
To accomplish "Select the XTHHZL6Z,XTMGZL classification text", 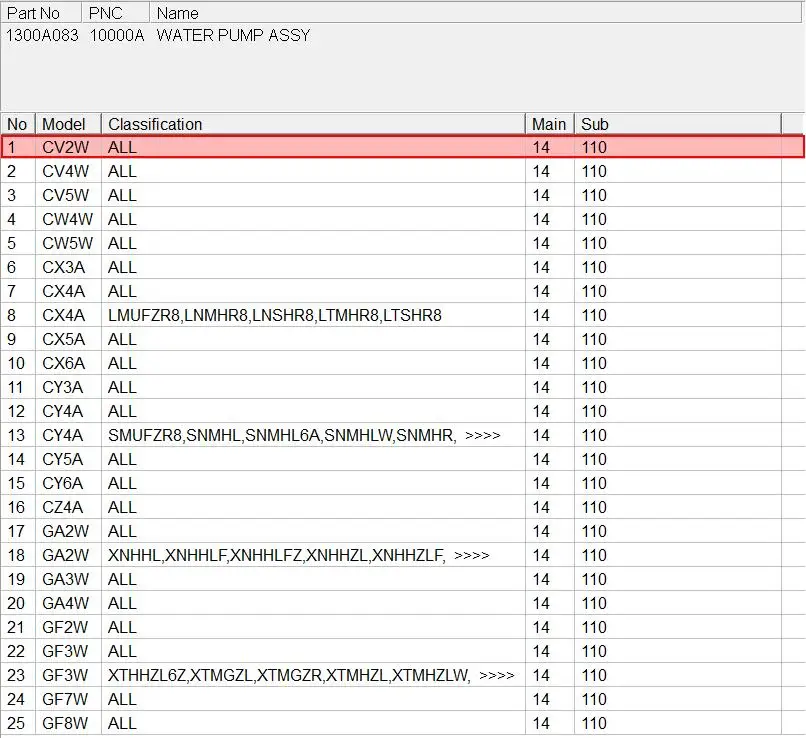I will 289,675.
